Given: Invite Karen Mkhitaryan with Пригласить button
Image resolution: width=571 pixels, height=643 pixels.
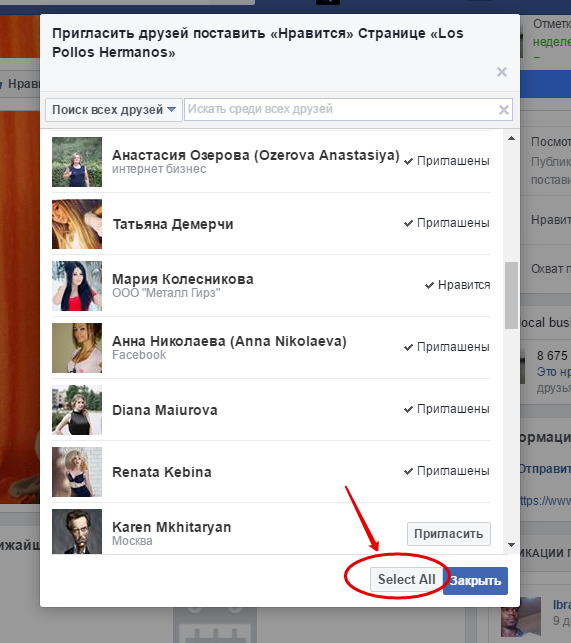Looking at the screenshot, I should point(449,534).
